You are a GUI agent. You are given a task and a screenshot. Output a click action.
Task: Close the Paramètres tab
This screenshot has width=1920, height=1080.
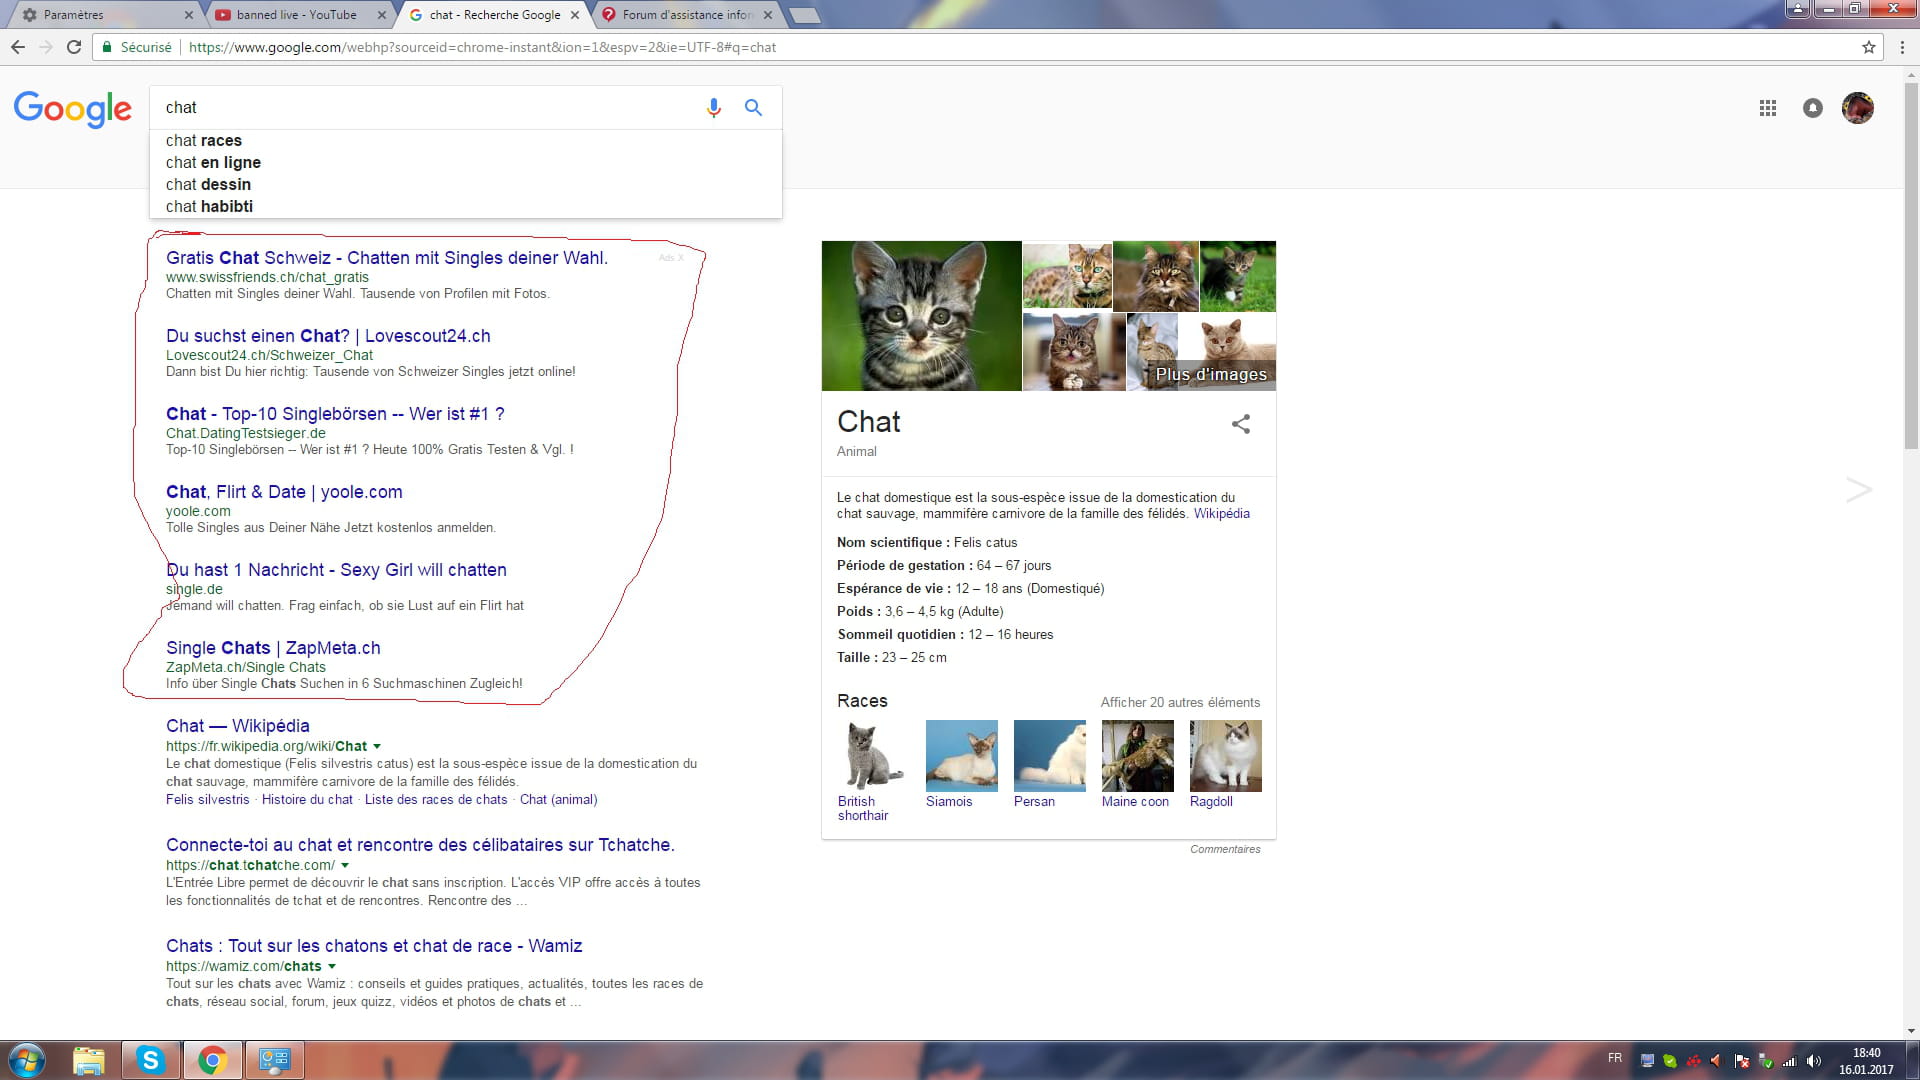point(189,15)
